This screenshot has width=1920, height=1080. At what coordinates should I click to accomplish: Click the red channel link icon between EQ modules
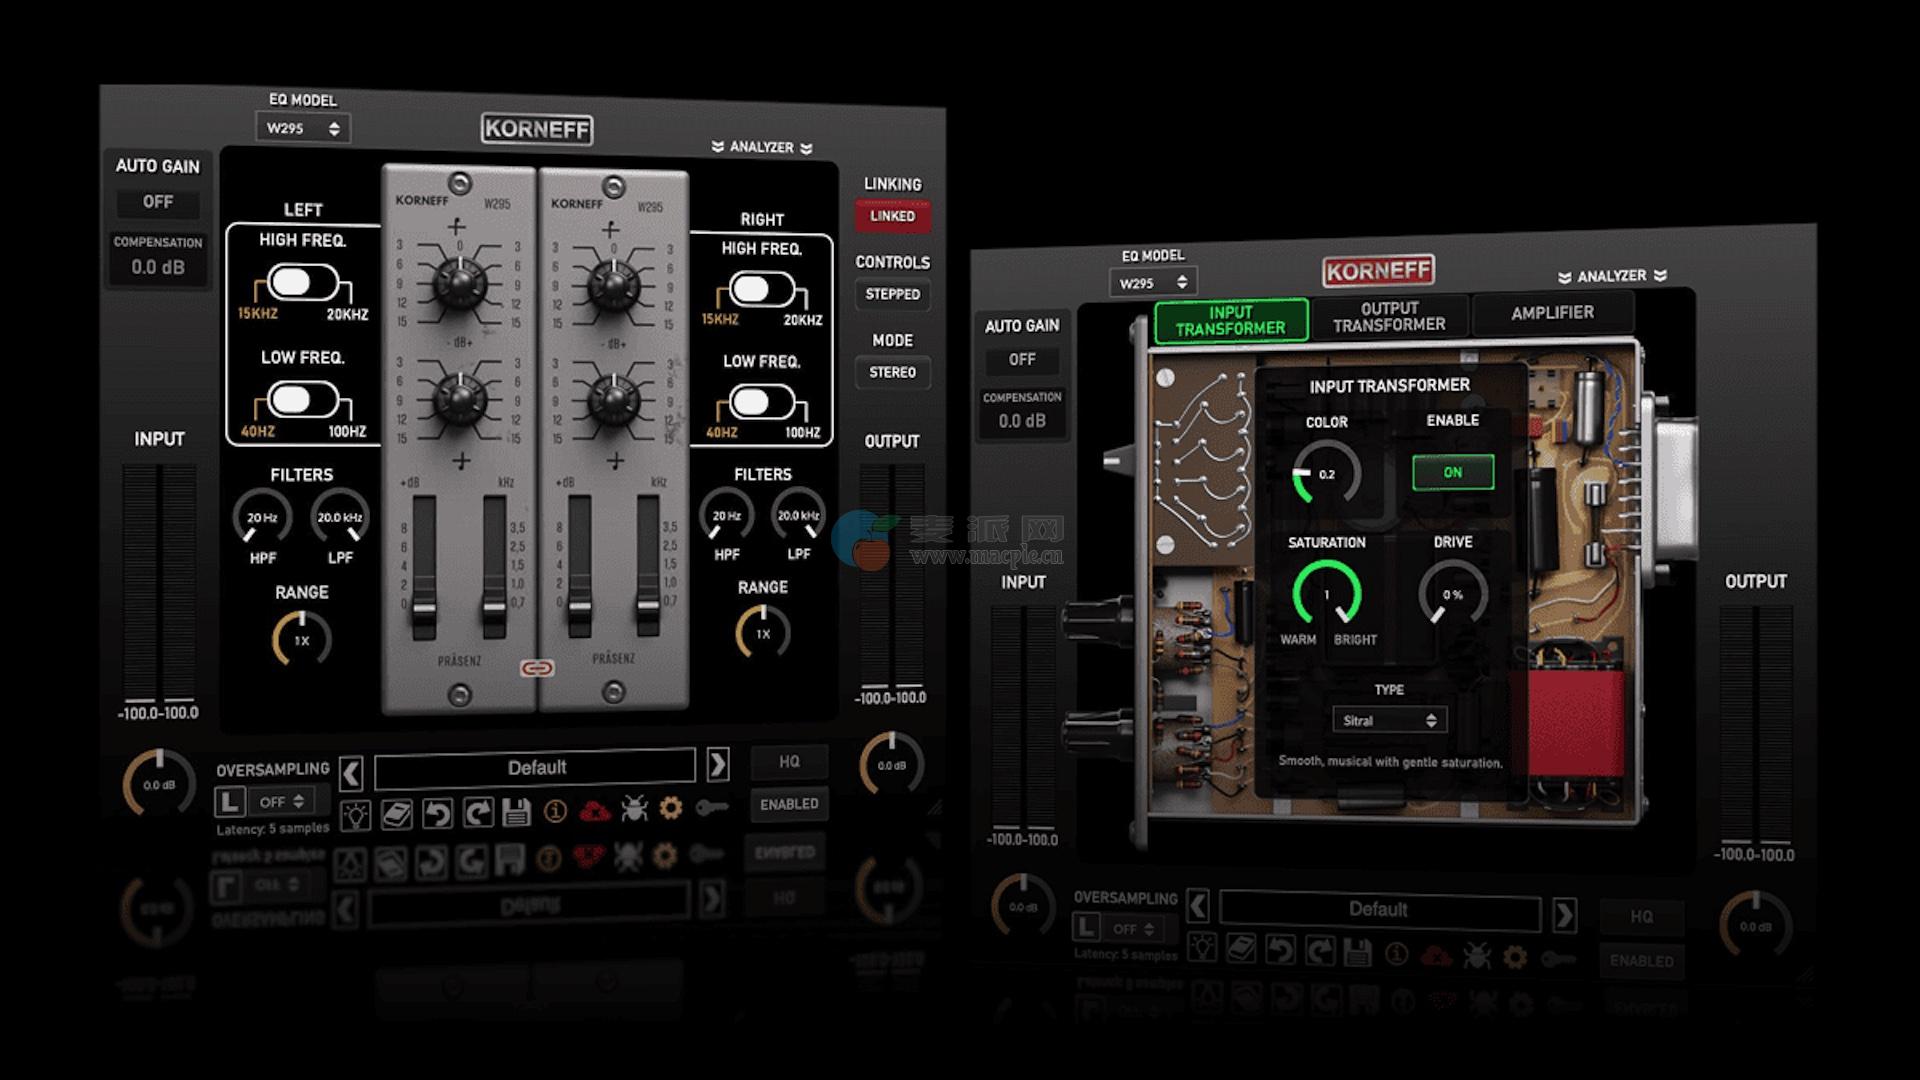click(x=537, y=668)
